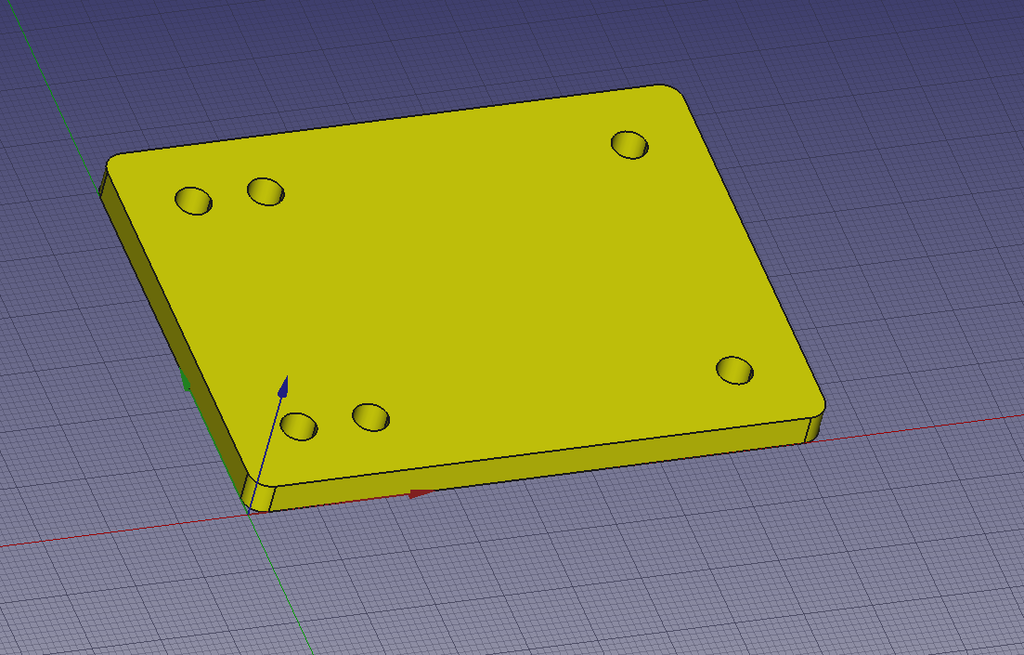Select the lone hole in the plate corner that touches the red axis line
This screenshot has width=1024, height=655.
735,370
